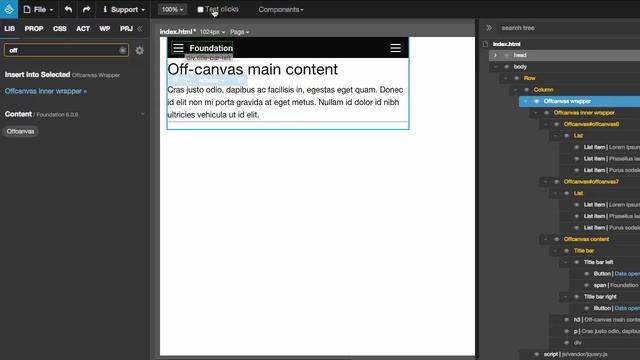Redo the last action
This screenshot has height=360, width=640.
[87, 9]
